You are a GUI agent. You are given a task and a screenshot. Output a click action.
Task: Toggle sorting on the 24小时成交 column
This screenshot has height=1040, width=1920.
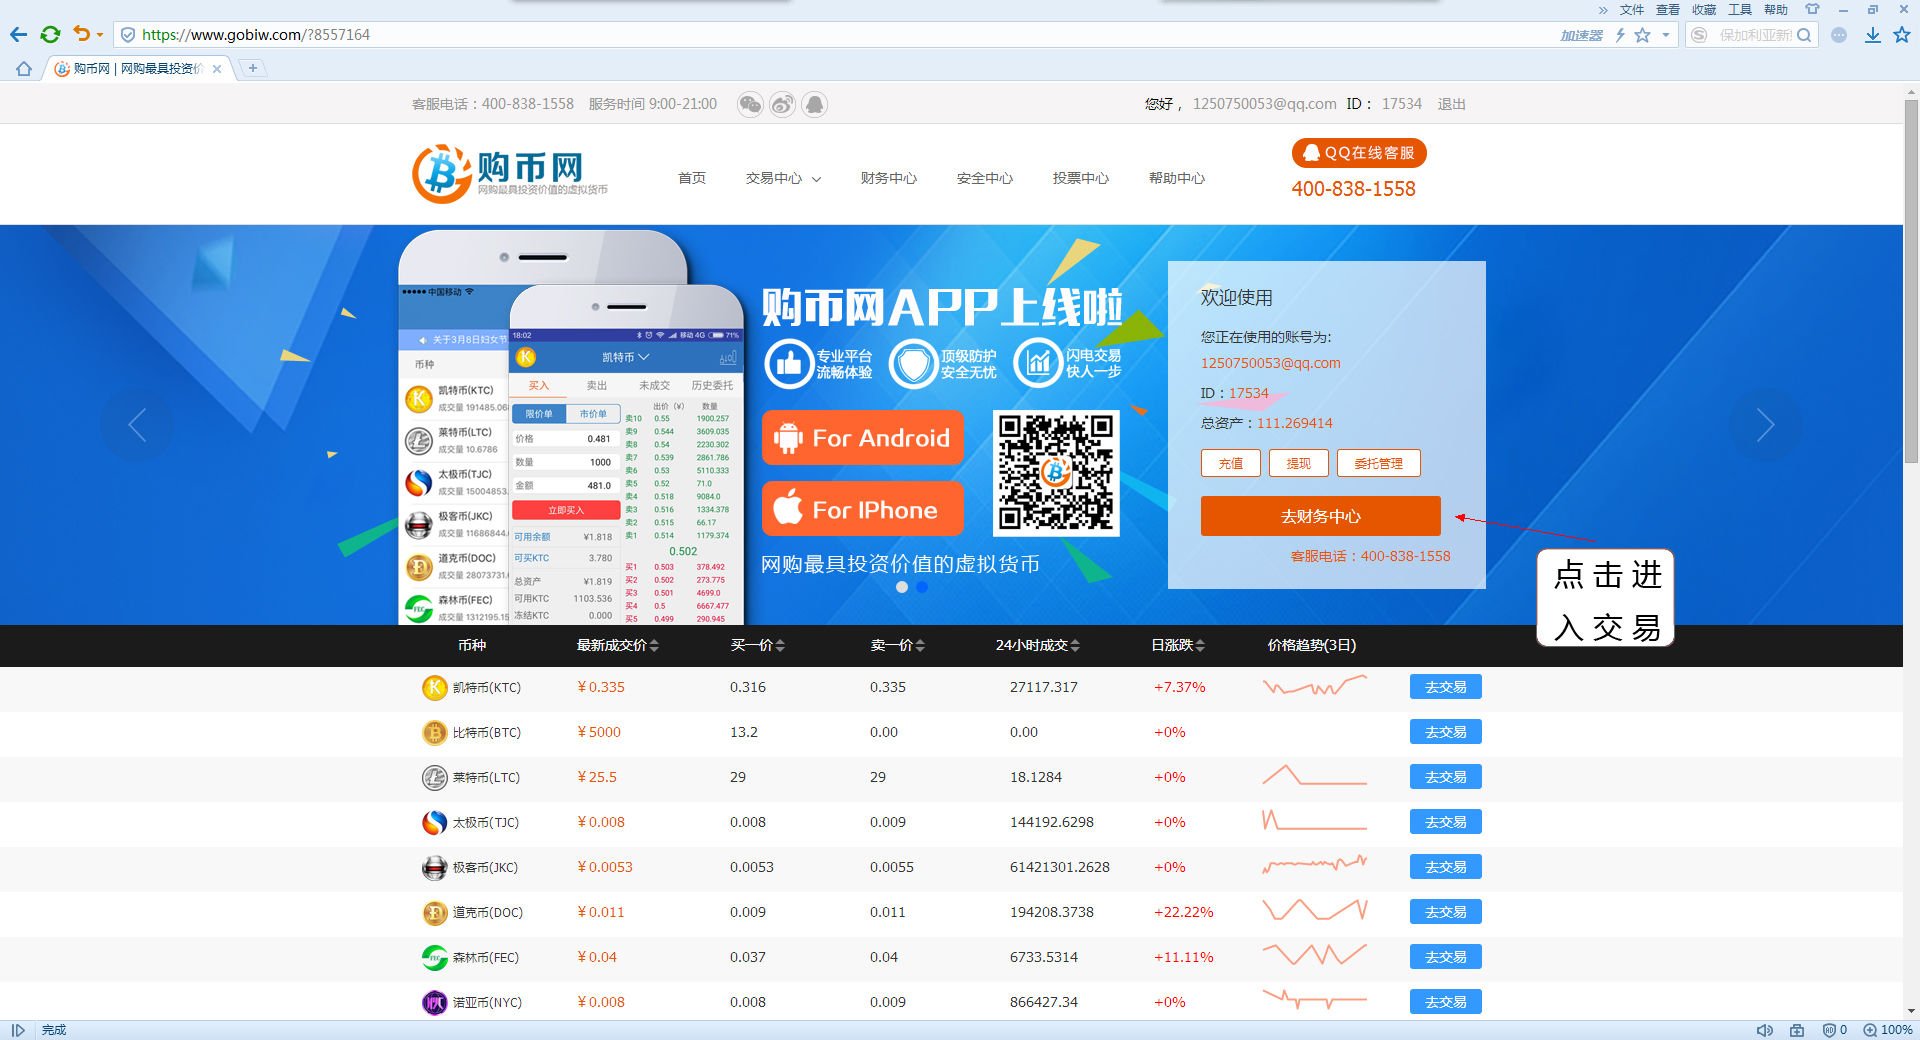click(x=1076, y=646)
